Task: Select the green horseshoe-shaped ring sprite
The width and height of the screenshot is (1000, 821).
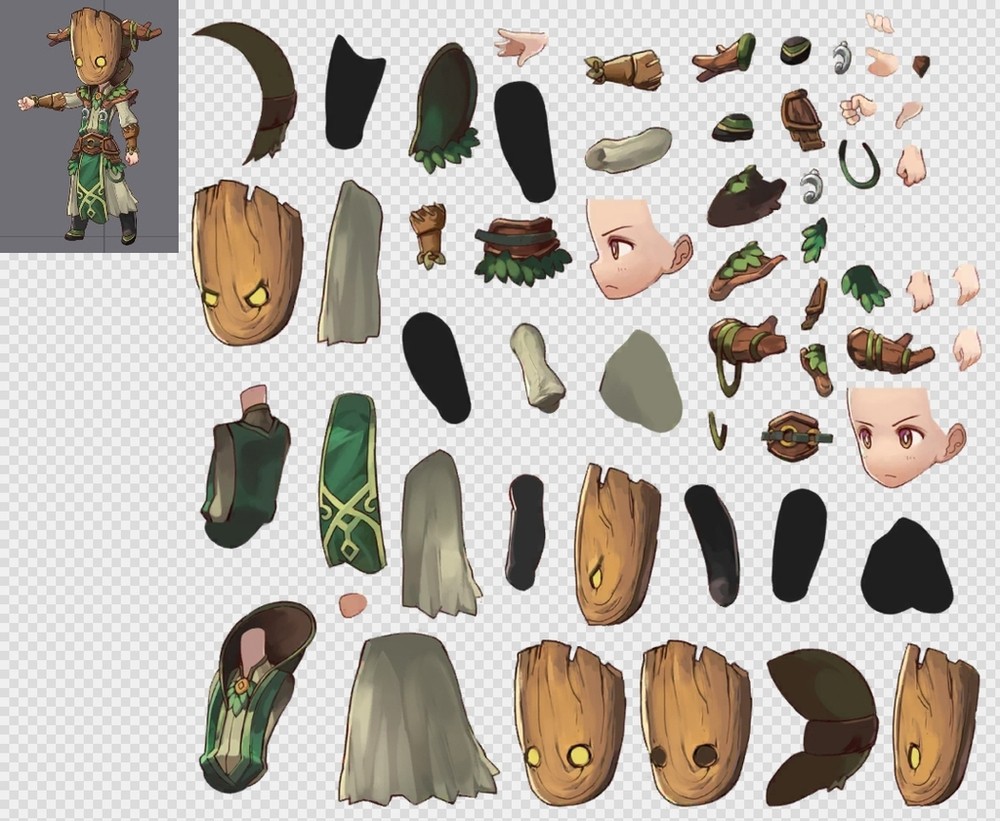Action: (859, 165)
